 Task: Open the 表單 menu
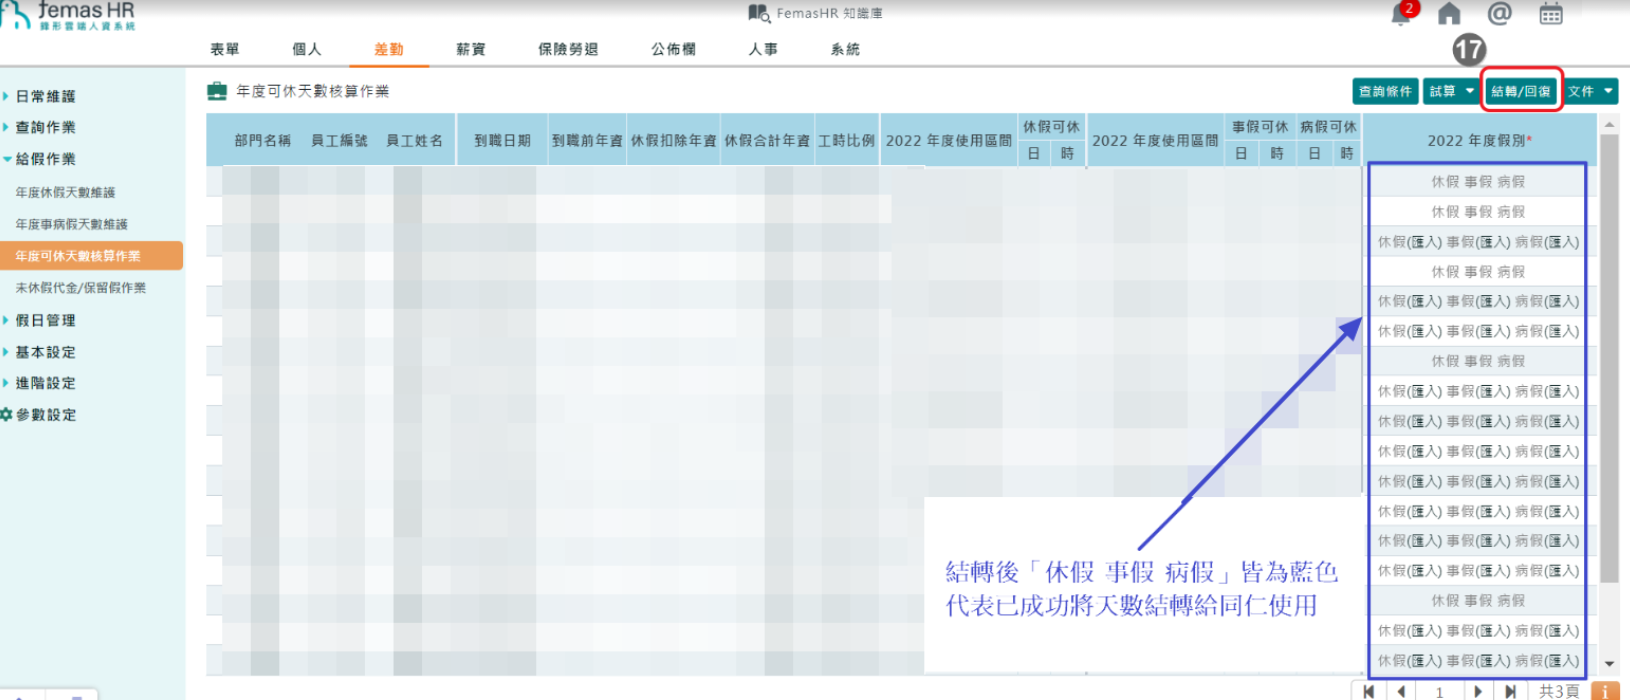(x=225, y=49)
